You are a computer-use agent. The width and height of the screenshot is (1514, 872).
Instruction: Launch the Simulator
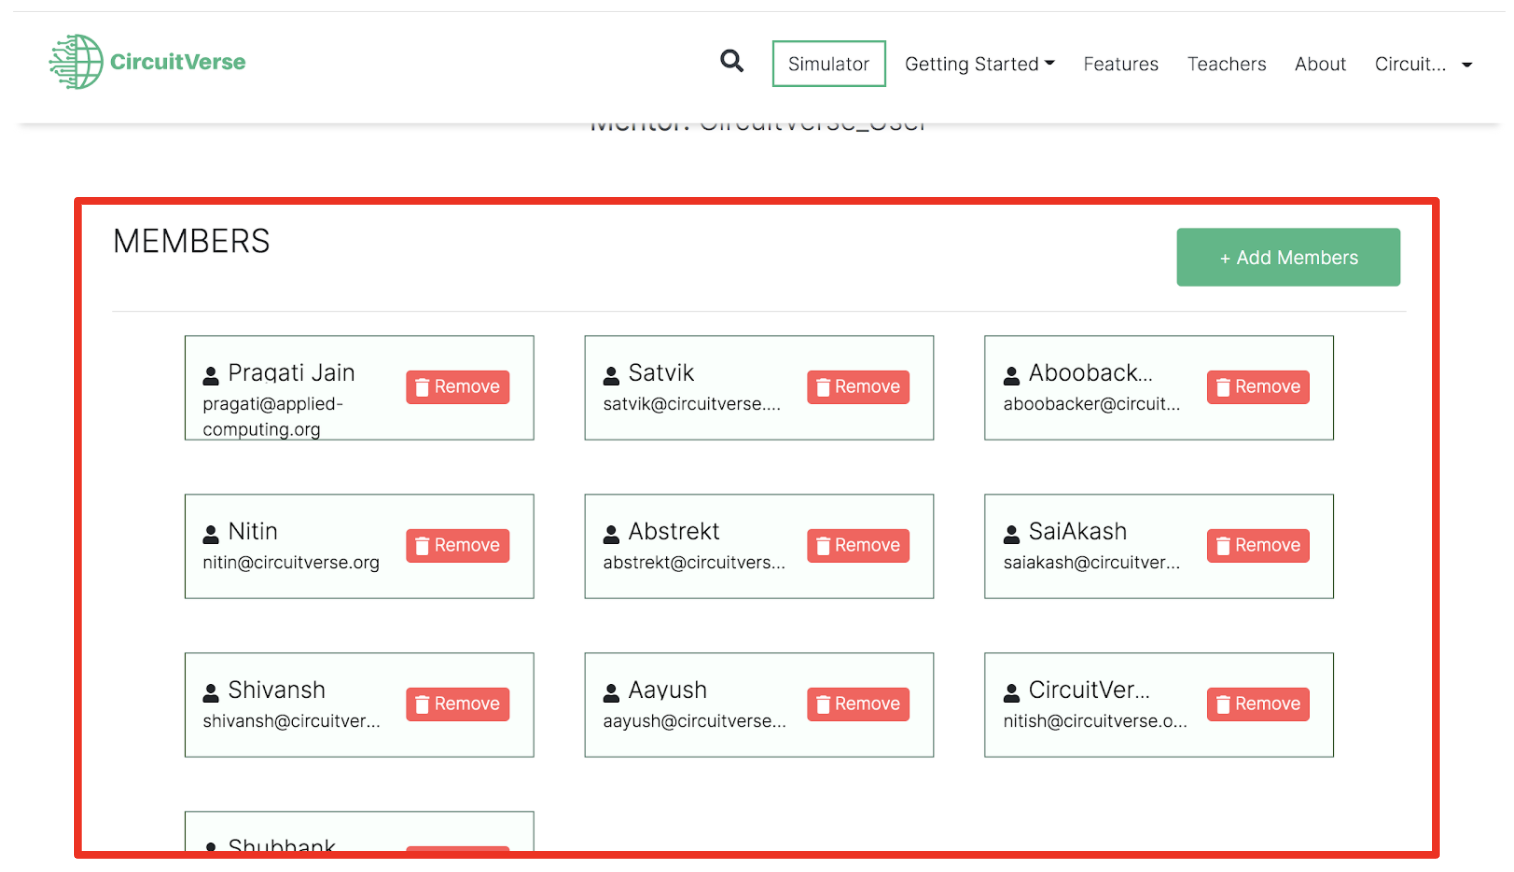coord(828,64)
